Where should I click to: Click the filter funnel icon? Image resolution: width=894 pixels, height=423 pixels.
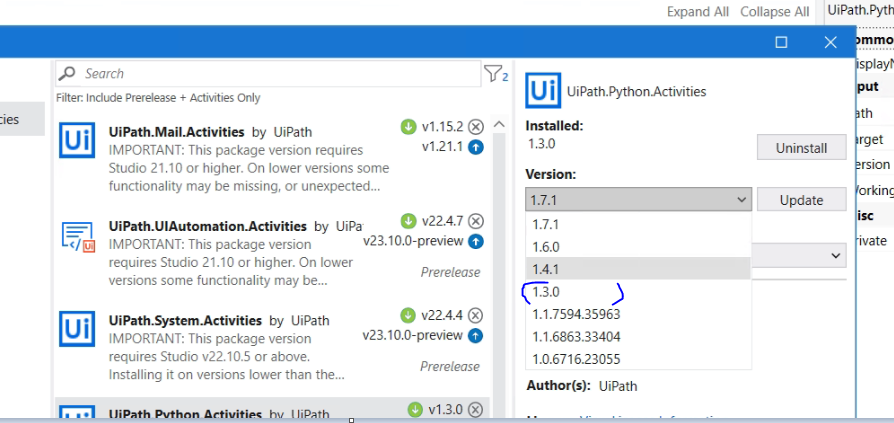point(493,74)
